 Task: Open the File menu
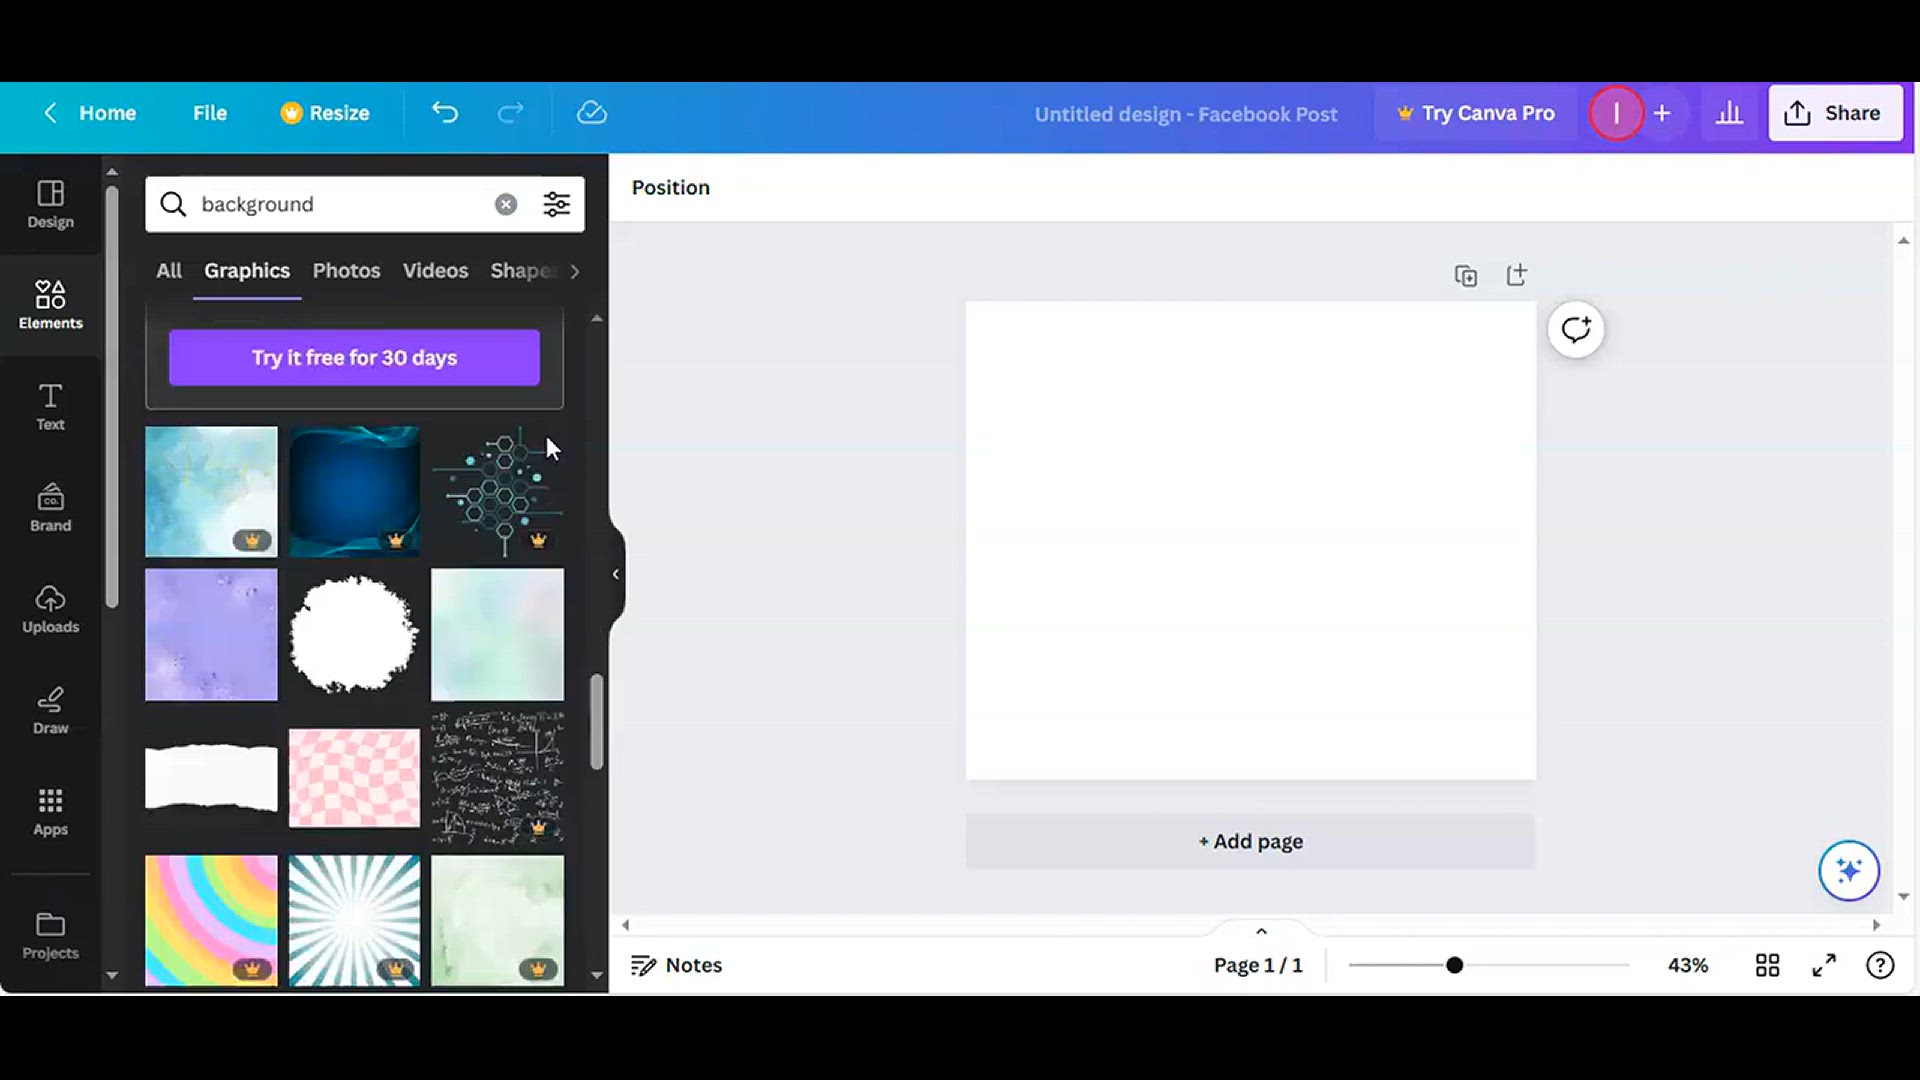(x=210, y=113)
